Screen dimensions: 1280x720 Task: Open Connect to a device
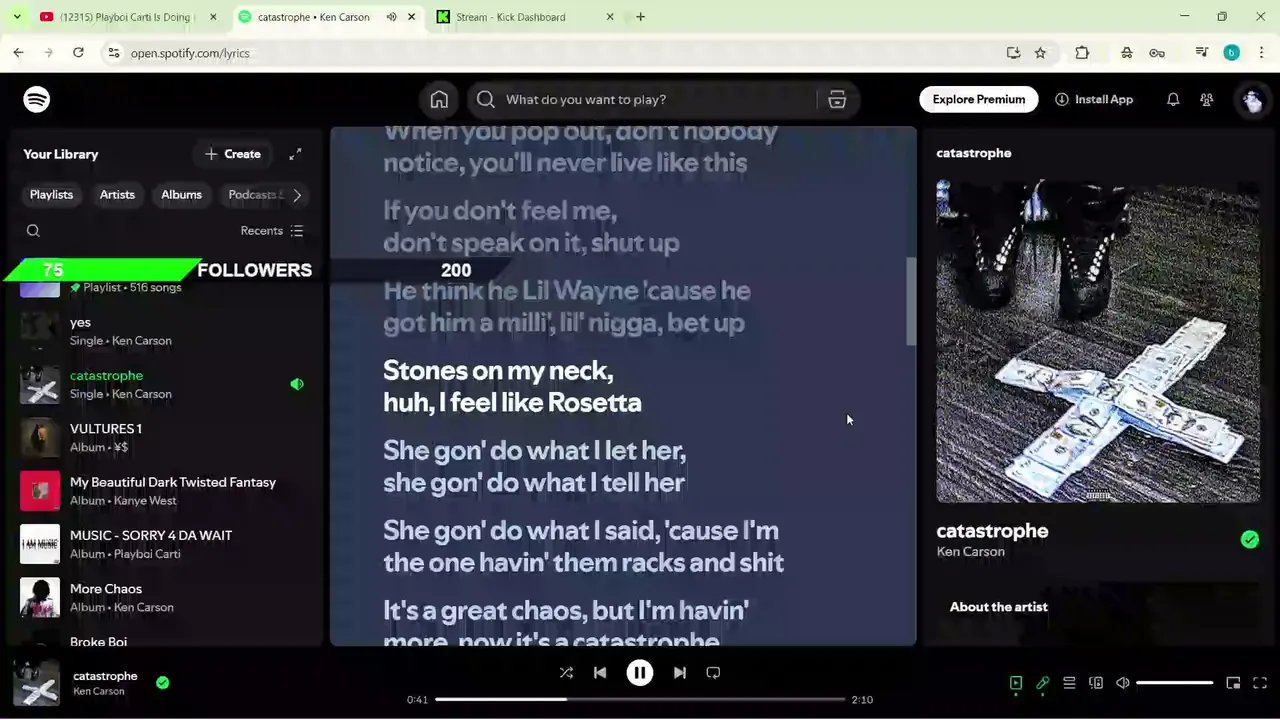pos(1096,683)
